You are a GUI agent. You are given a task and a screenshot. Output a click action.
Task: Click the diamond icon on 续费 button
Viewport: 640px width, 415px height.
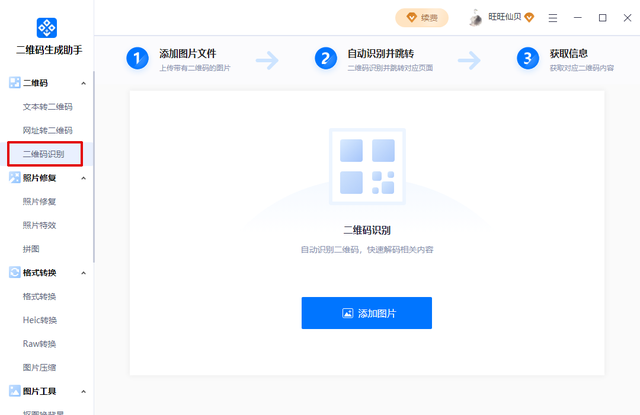(411, 18)
